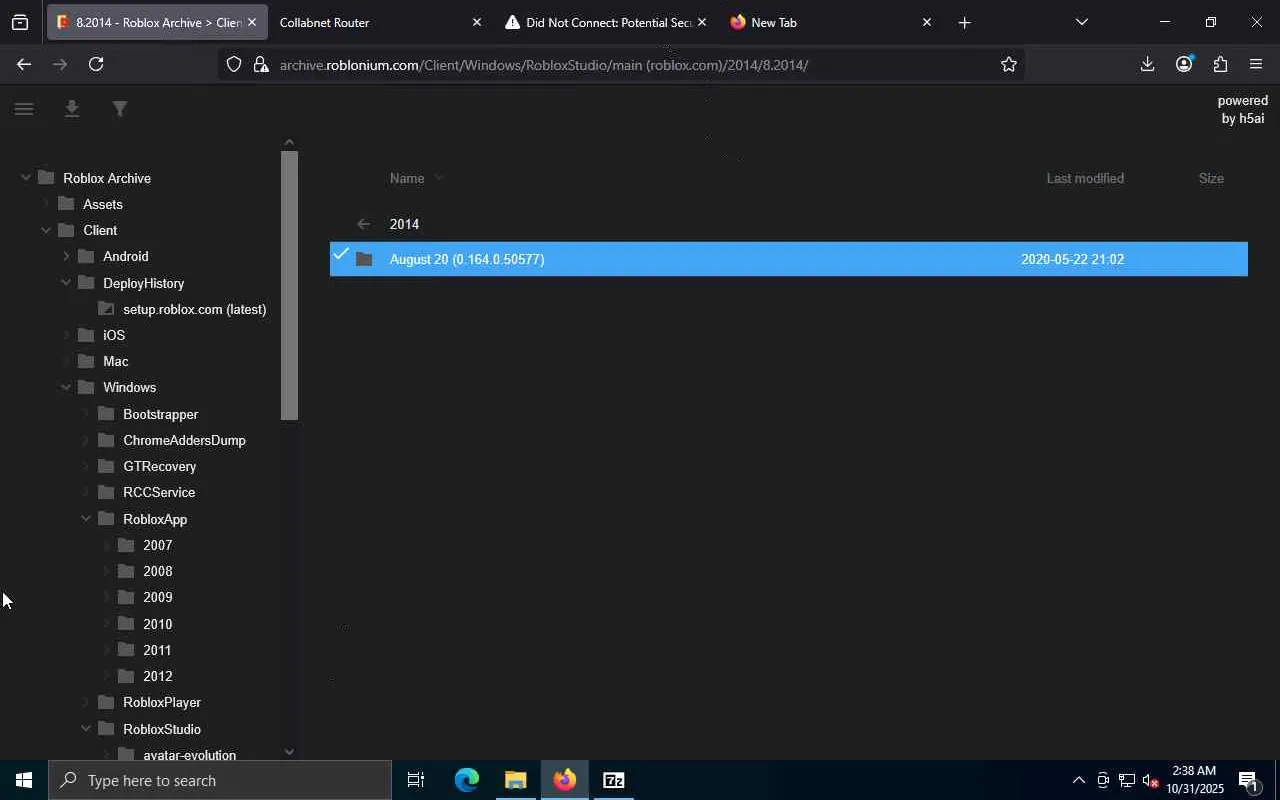The width and height of the screenshot is (1280, 800).
Task: Select the Mac folder in the tree
Action: tap(115, 361)
